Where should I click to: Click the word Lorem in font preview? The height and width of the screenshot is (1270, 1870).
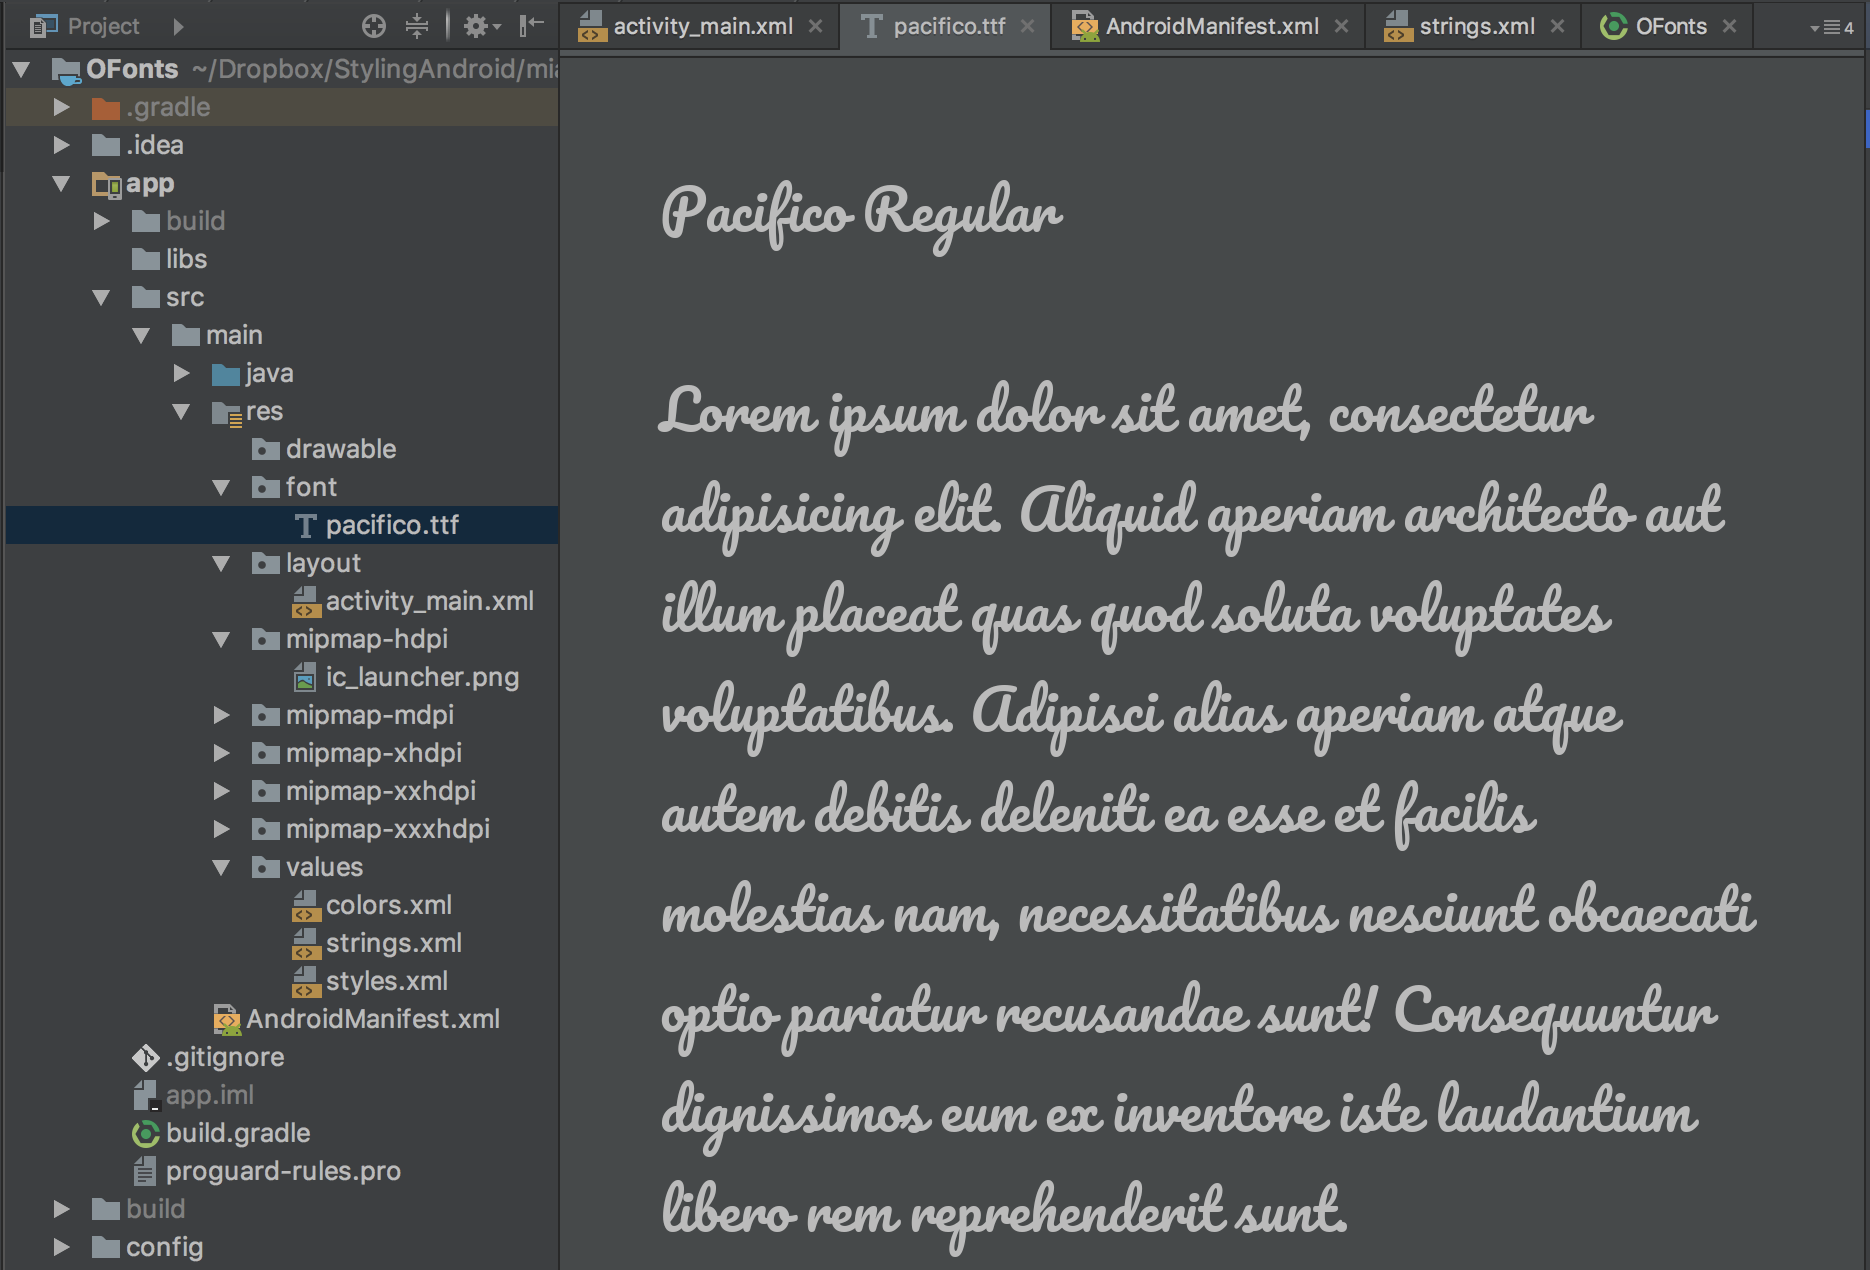click(x=738, y=411)
